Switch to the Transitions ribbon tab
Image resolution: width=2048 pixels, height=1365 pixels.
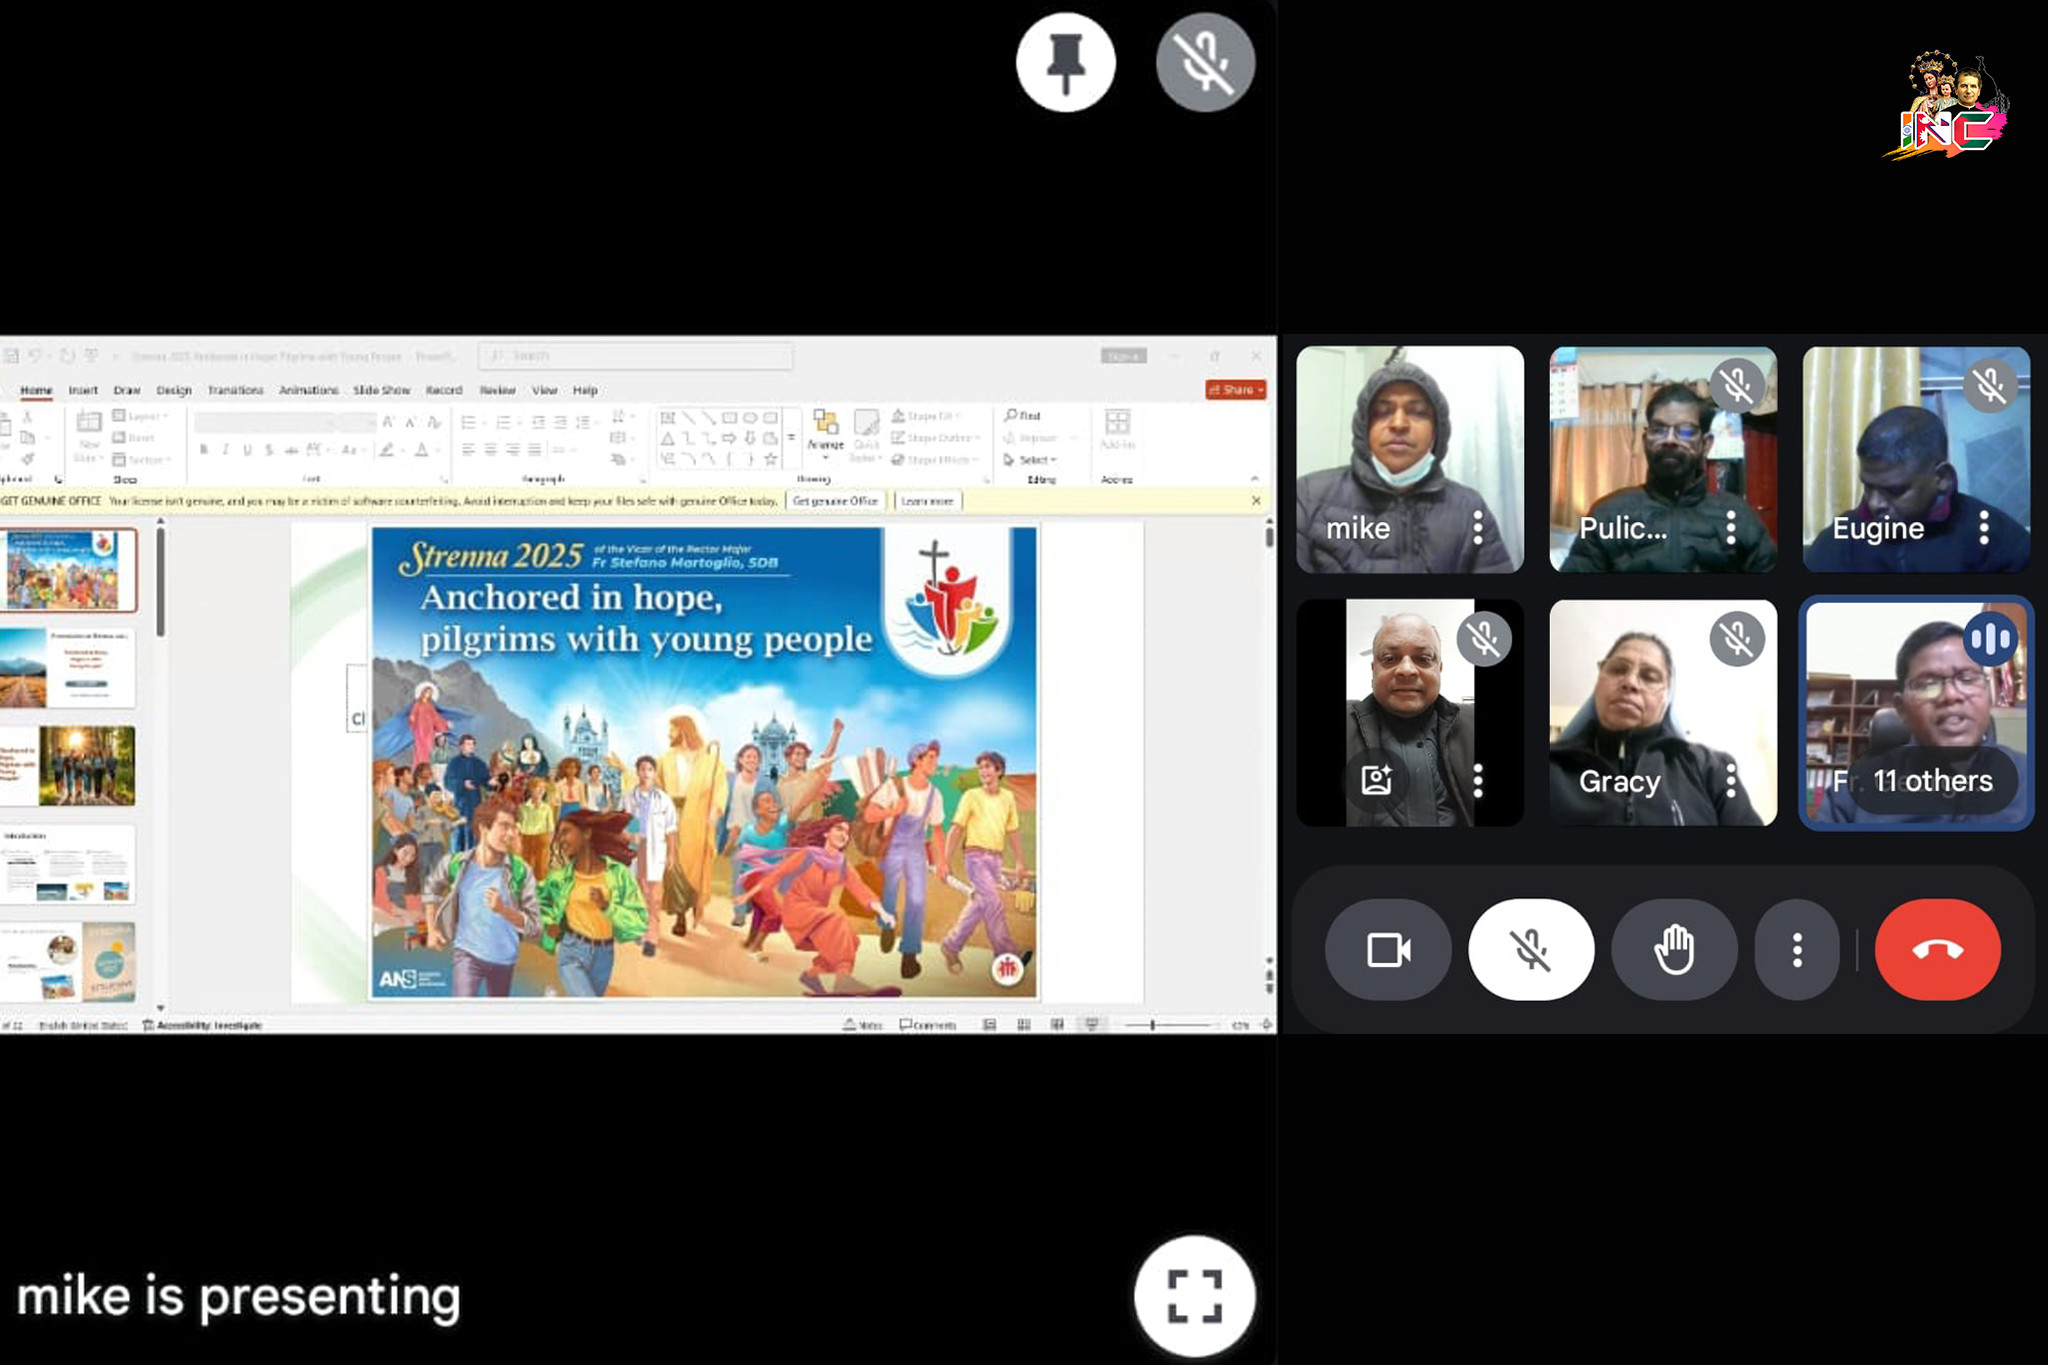click(236, 390)
